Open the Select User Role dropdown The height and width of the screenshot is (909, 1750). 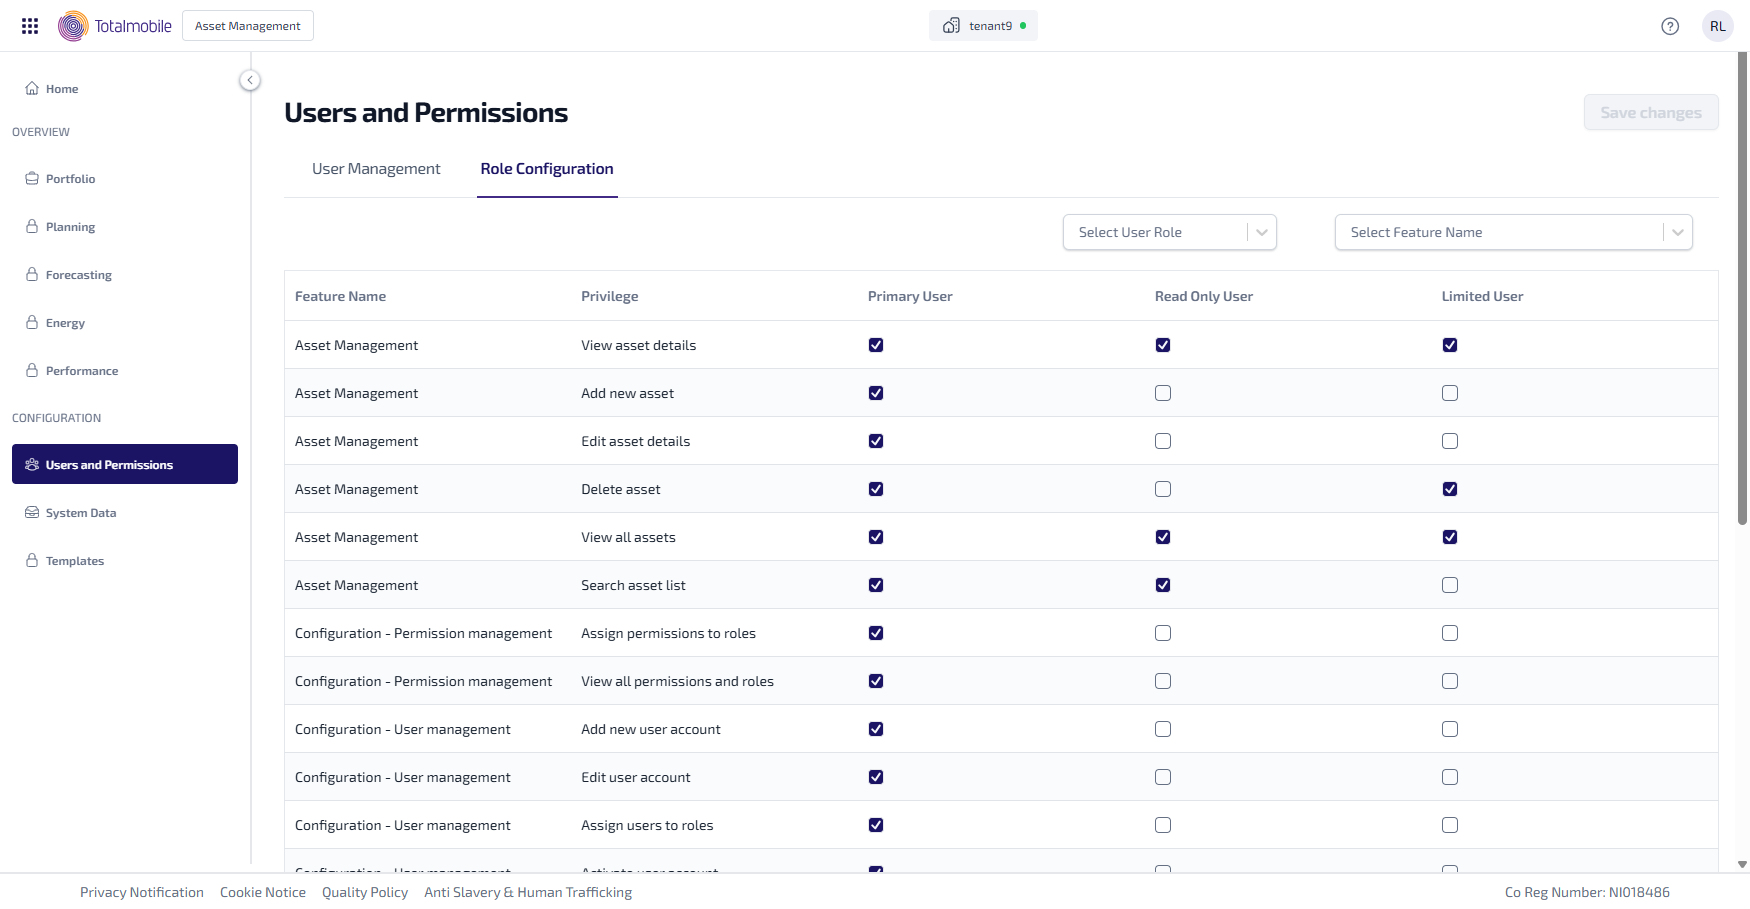click(x=1169, y=232)
